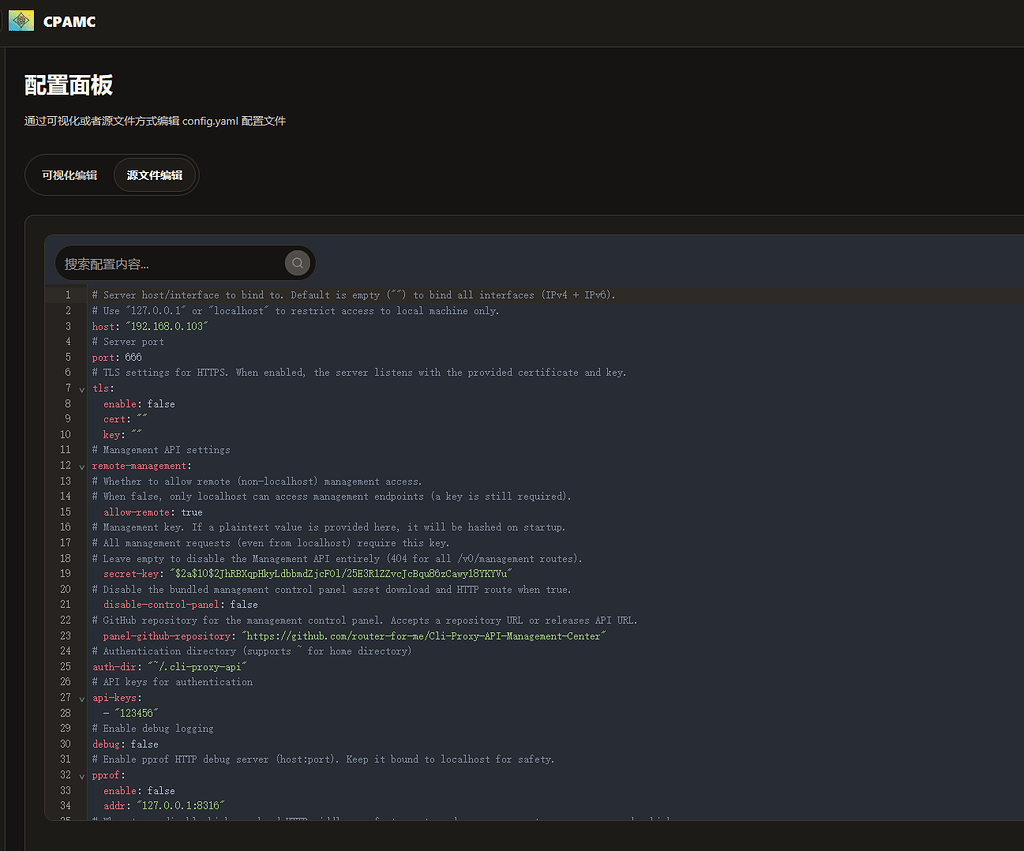Viewport: 1024px width, 851px height.
Task: Click the allow-remote true value
Action: tap(192, 512)
